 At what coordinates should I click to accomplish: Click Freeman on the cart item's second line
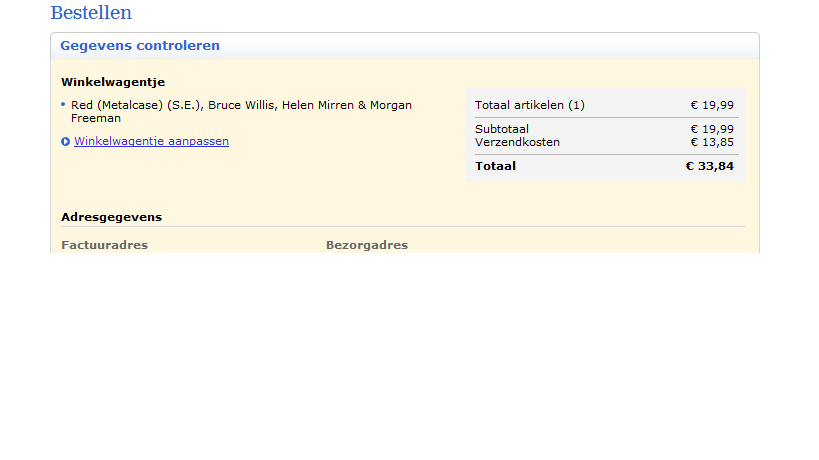point(96,118)
